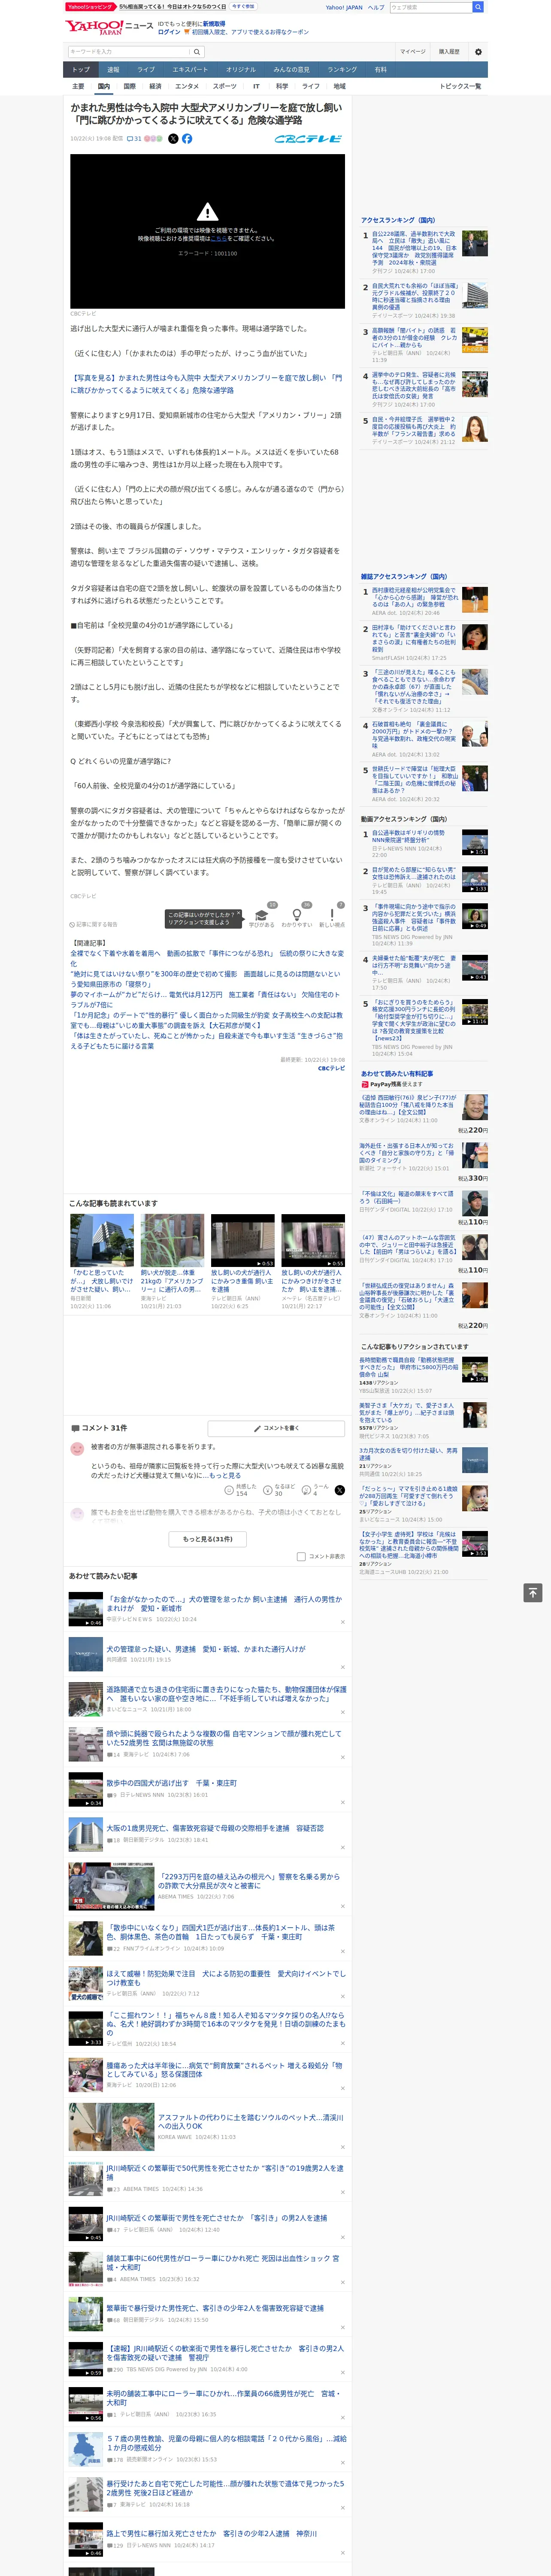
Task: Toggle the コメント非表示 checkbox
Action: point(301,1556)
